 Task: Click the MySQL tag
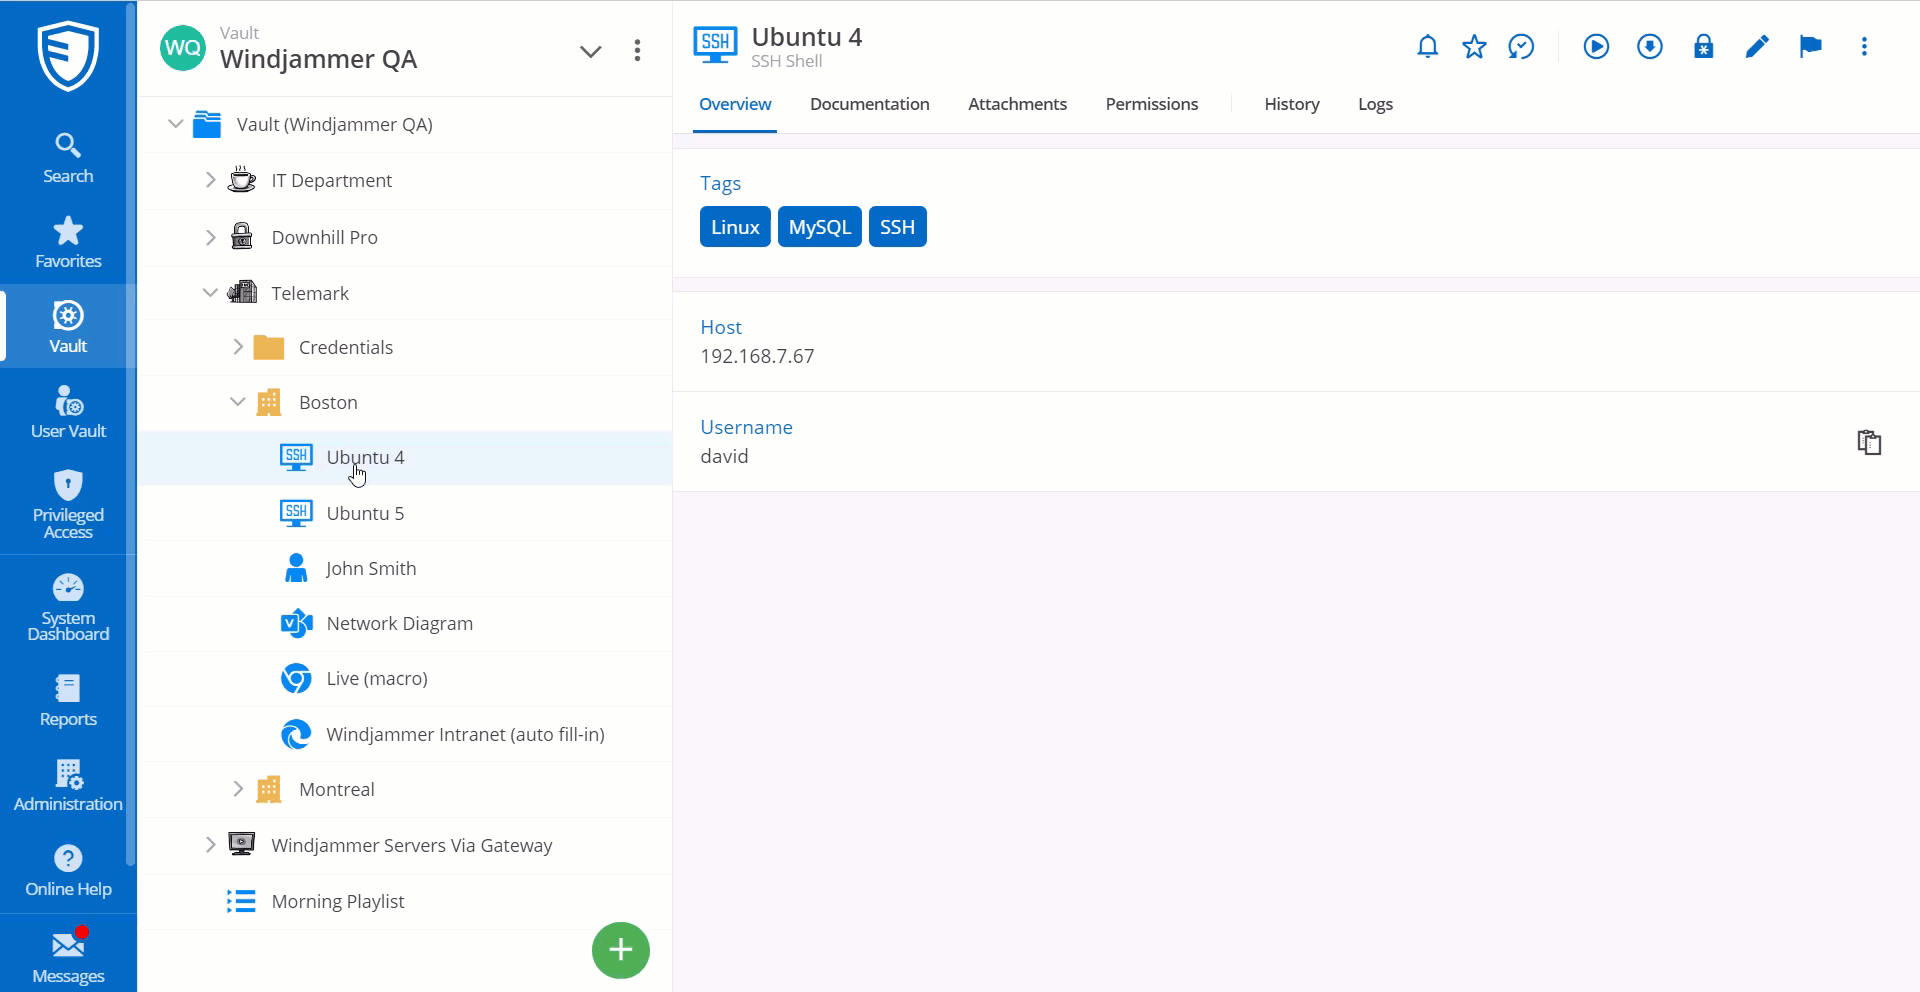[819, 227]
